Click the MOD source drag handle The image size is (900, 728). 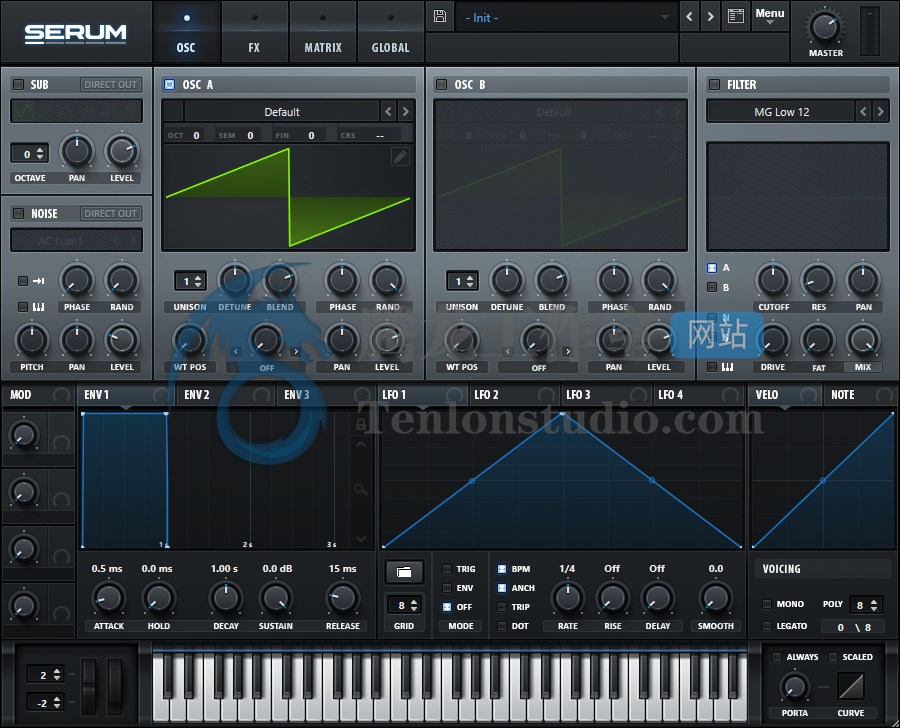(x=61, y=395)
